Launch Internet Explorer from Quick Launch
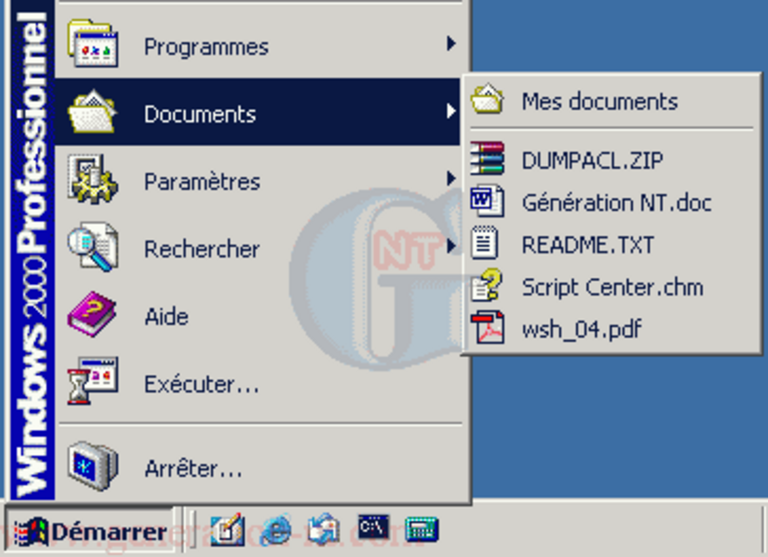The width and height of the screenshot is (768, 557). click(x=276, y=530)
